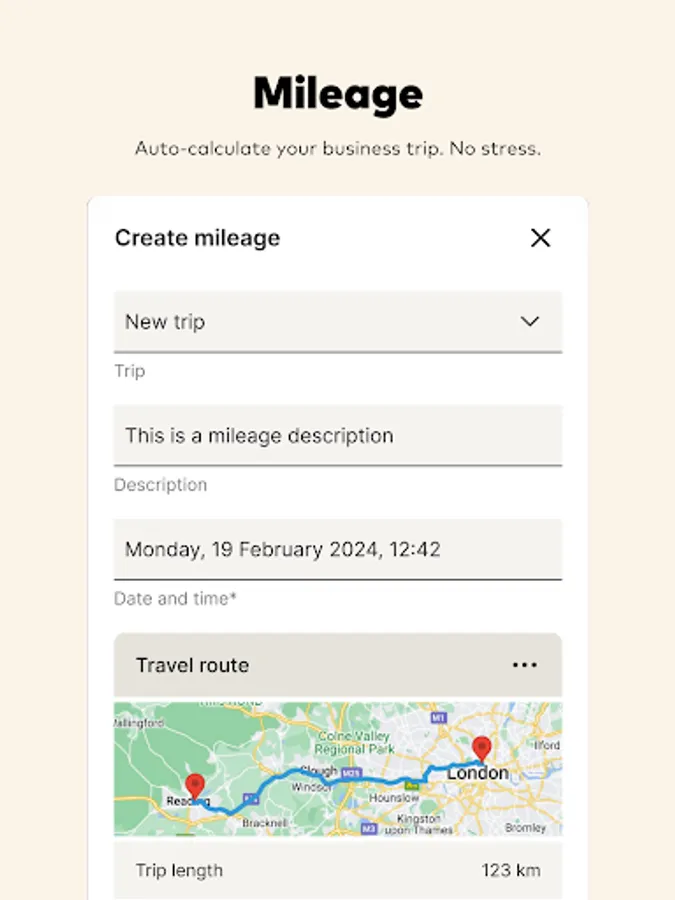The width and height of the screenshot is (675, 900).
Task: Expand the Trip selection chevron
Action: click(x=530, y=322)
